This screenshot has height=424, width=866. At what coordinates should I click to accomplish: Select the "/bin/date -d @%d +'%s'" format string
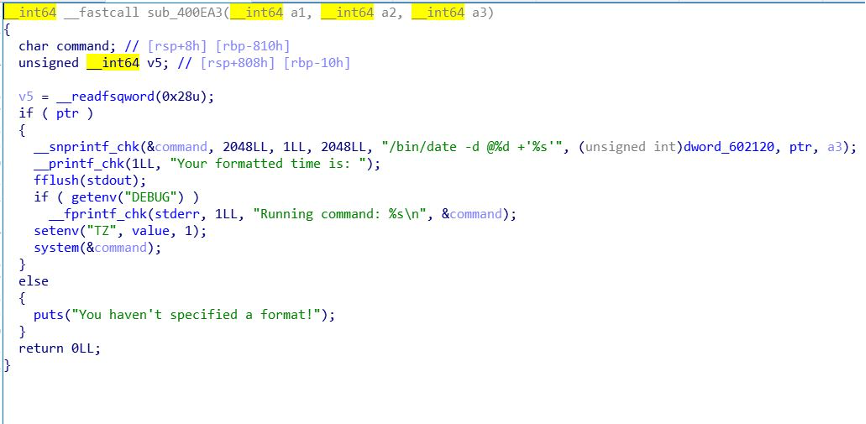474,147
